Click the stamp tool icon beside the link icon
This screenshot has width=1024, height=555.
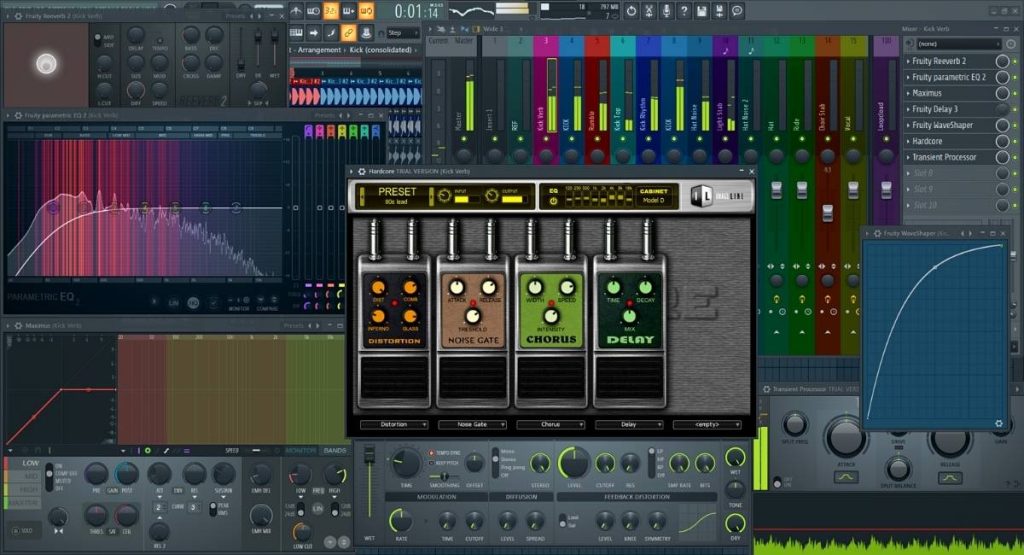pos(366,33)
